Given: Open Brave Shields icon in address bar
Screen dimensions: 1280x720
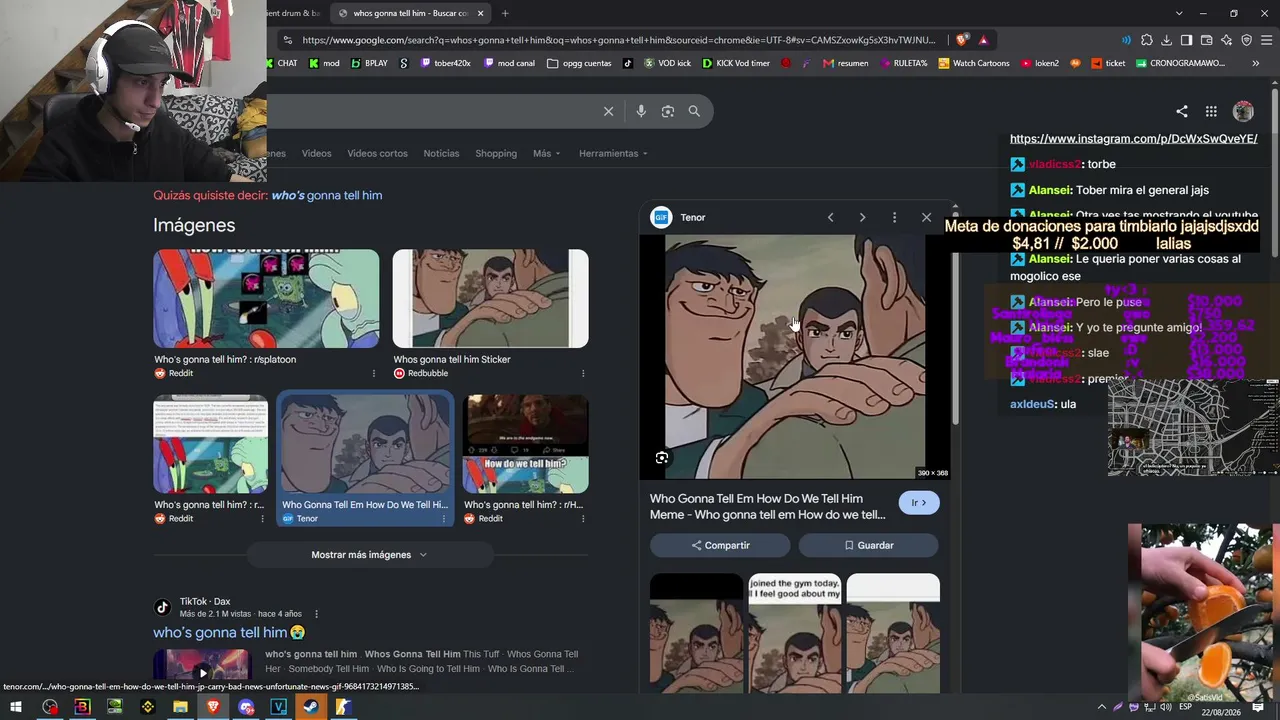Looking at the screenshot, I should pyautogui.click(x=962, y=40).
